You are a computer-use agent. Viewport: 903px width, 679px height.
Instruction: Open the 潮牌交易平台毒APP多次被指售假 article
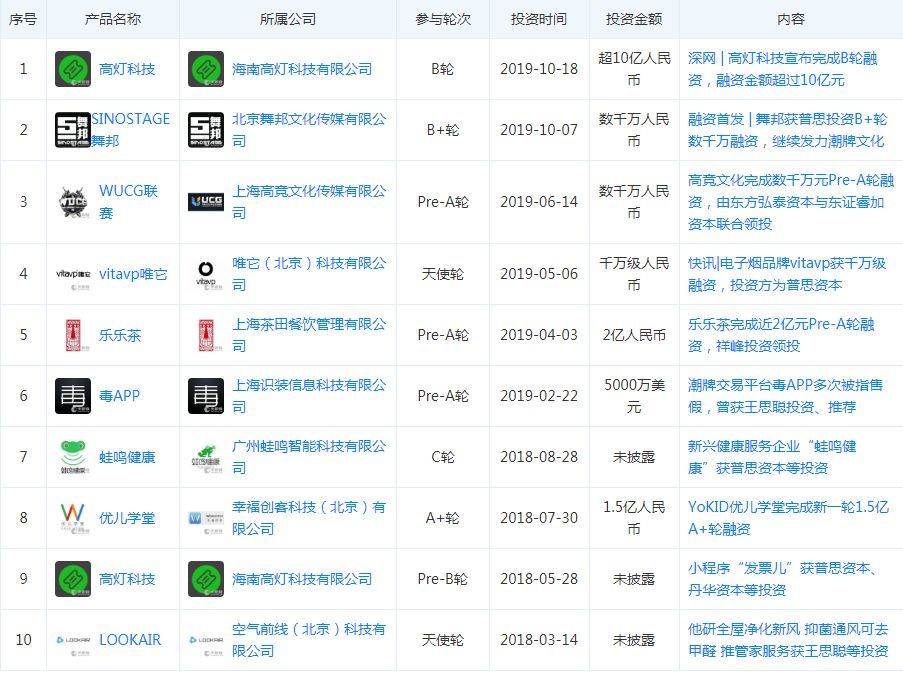[x=785, y=396]
